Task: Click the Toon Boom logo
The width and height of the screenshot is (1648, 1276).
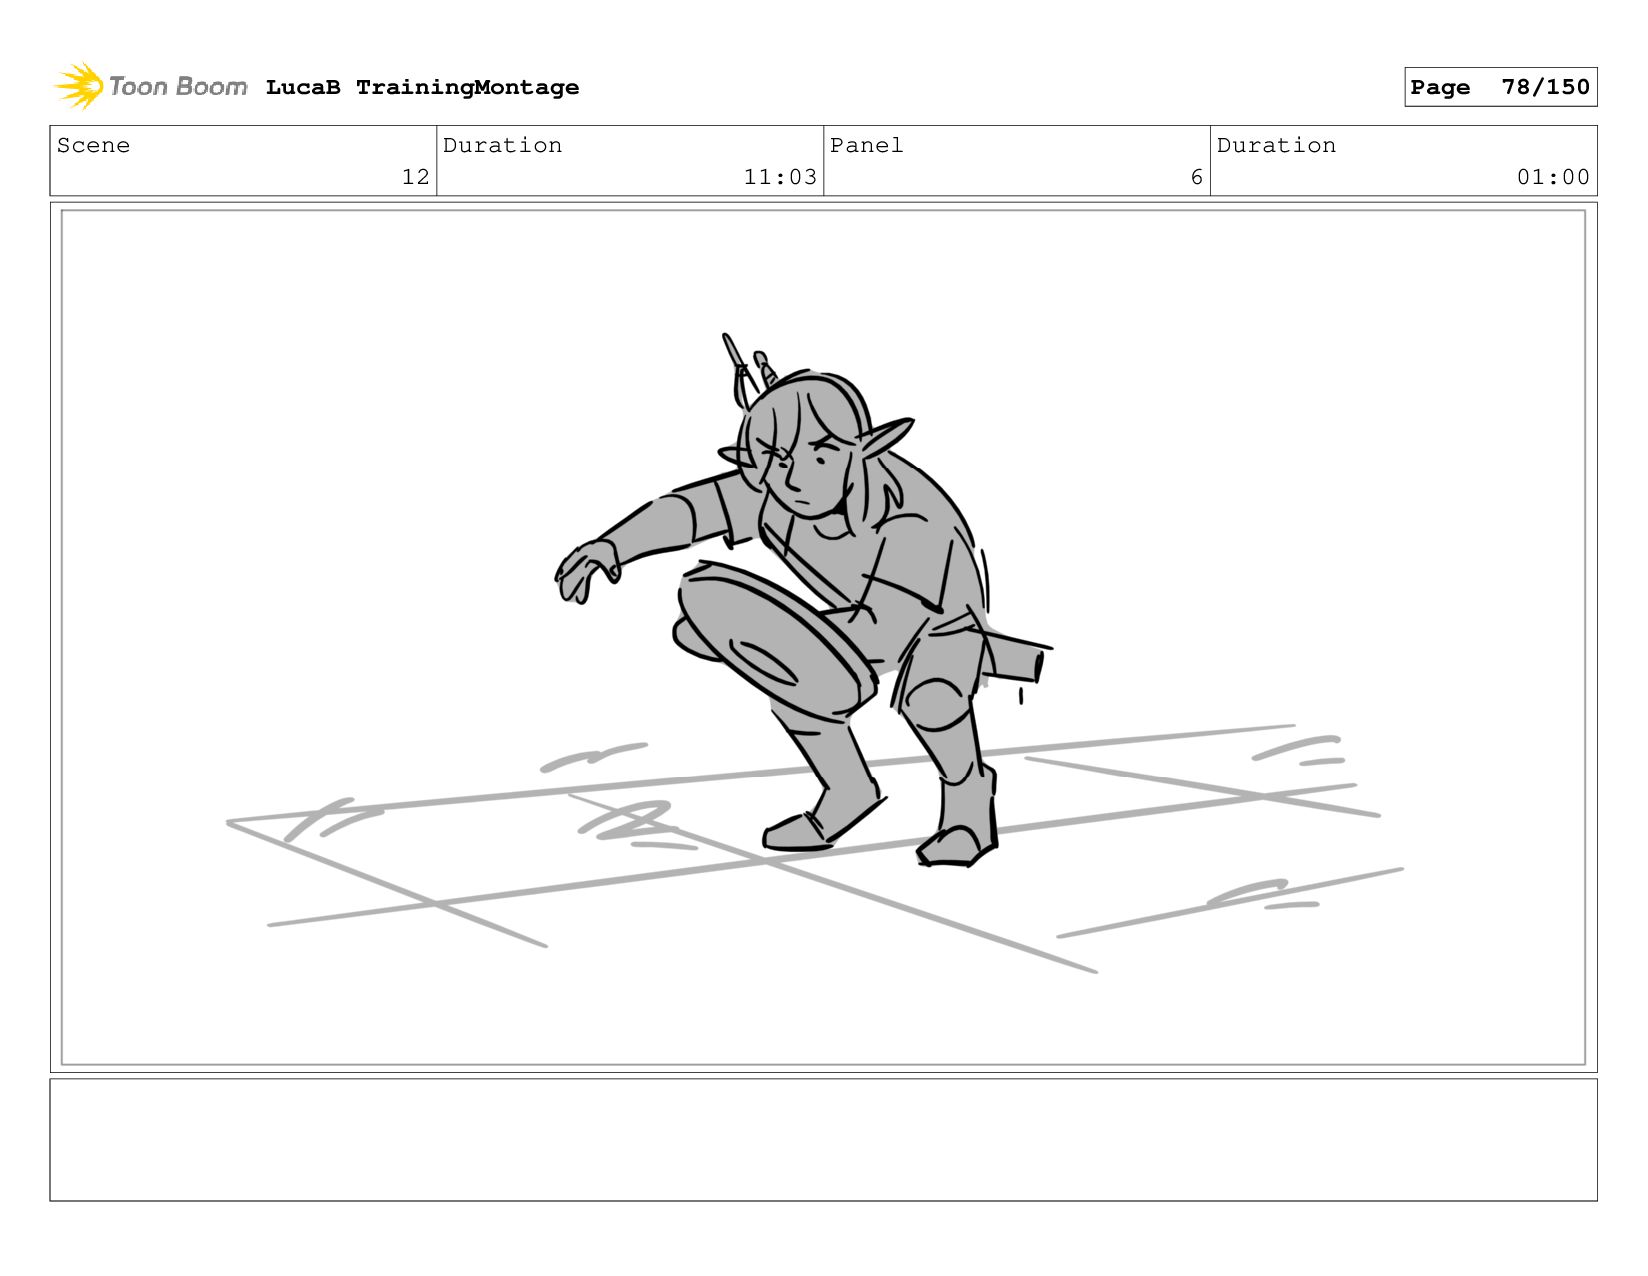Action: [150, 86]
